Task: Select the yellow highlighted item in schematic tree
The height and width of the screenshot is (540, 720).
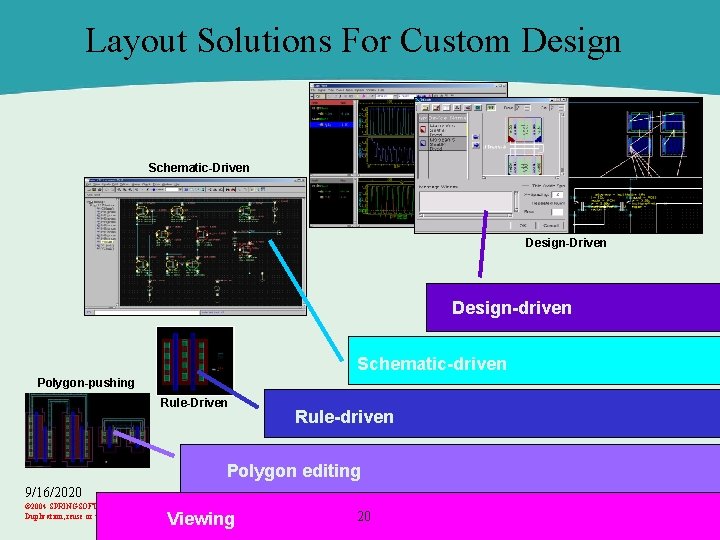Action: (x=107, y=242)
